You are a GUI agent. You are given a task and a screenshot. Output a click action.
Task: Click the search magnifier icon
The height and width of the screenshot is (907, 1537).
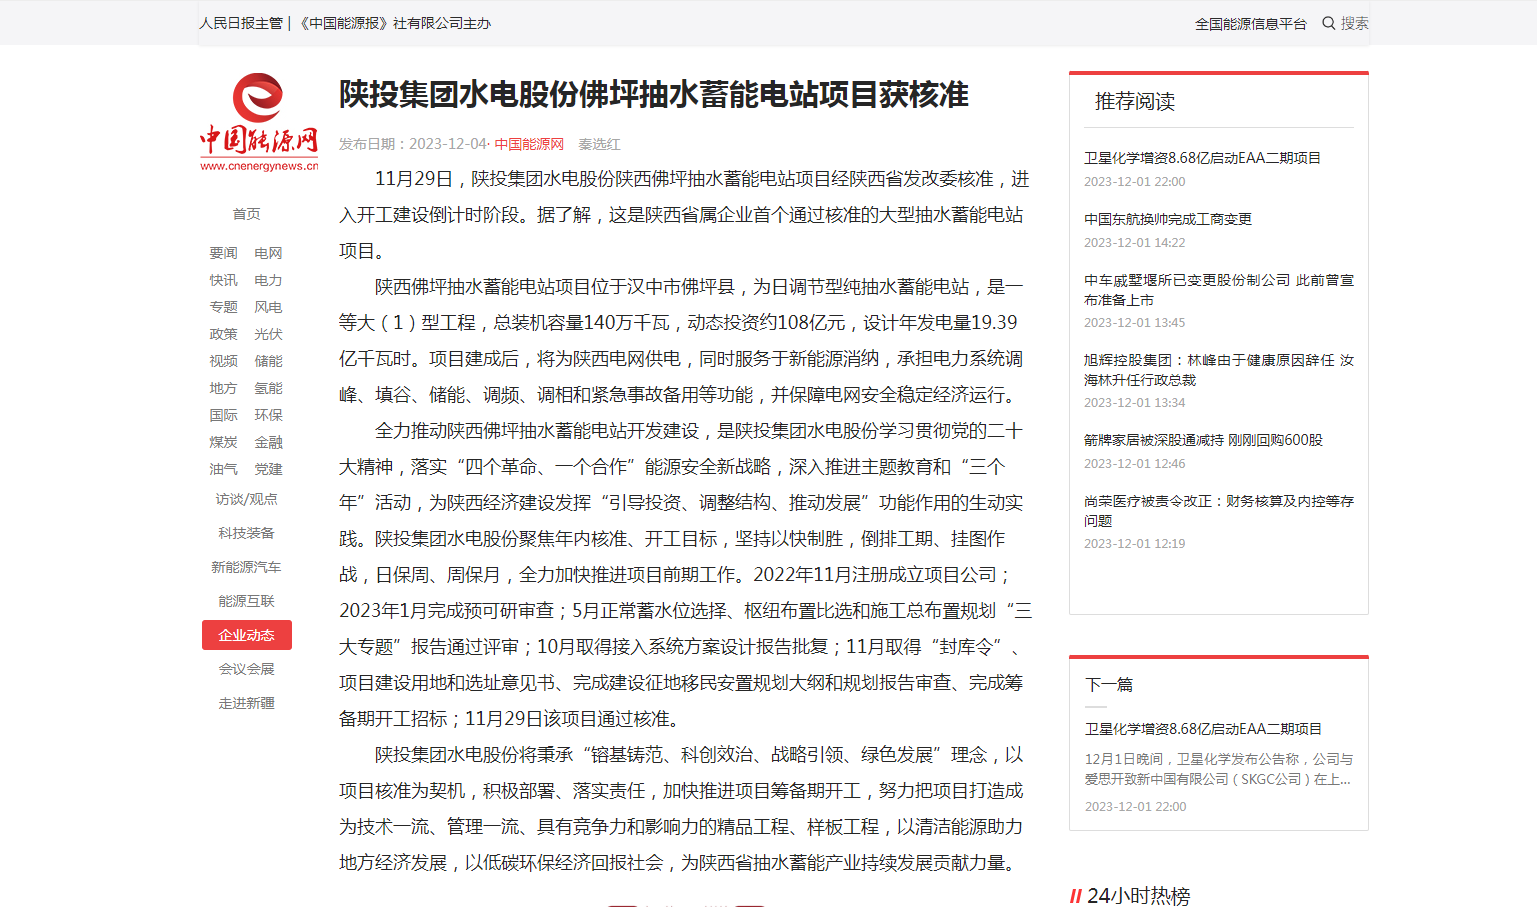(1328, 23)
